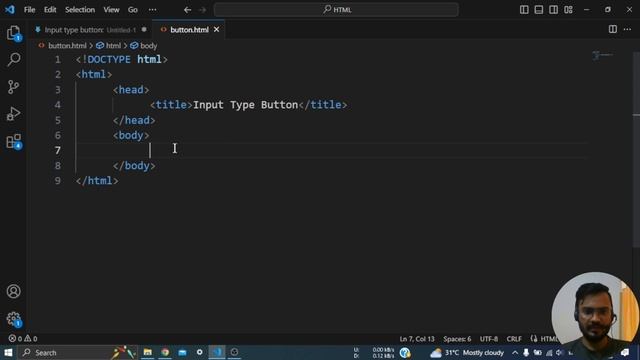The width and height of the screenshot is (640, 360).
Task: Change indentation via Spaces: 6
Action: click(457, 339)
